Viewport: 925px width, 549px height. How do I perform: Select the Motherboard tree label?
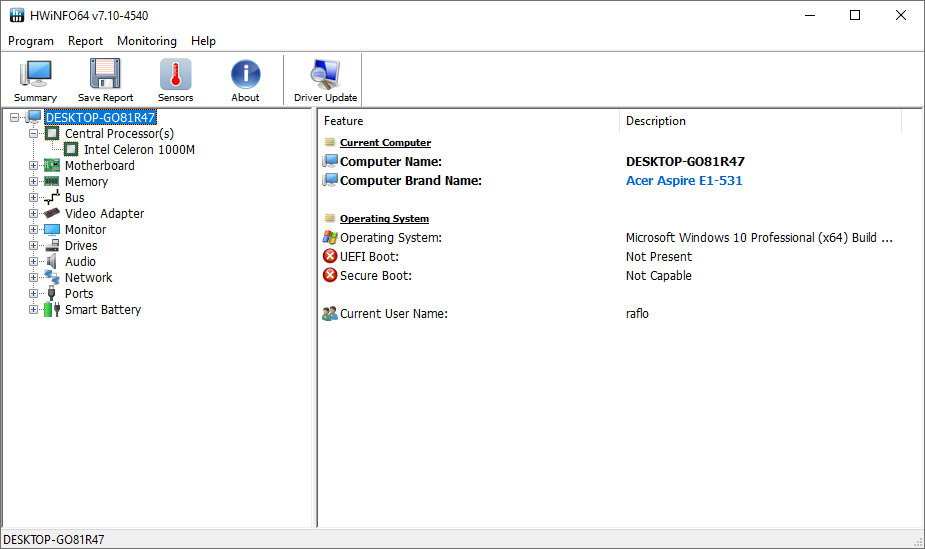100,166
